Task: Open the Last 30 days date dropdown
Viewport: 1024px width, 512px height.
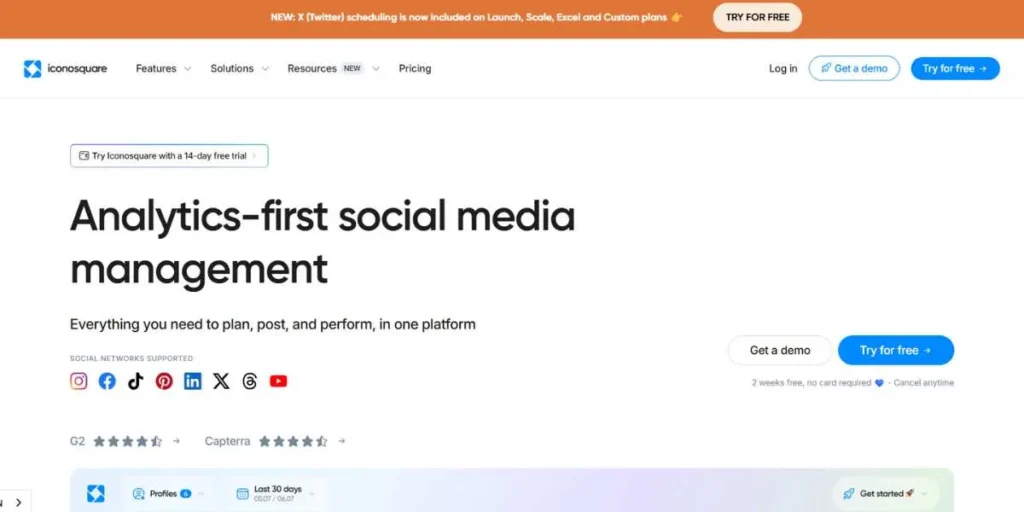Action: [x=276, y=494]
